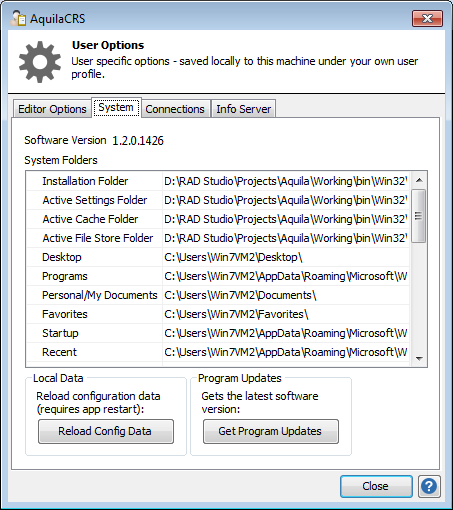The width and height of the screenshot is (453, 510).
Task: Click the System Folders scrollbar thumb
Action: pyautogui.click(x=419, y=216)
